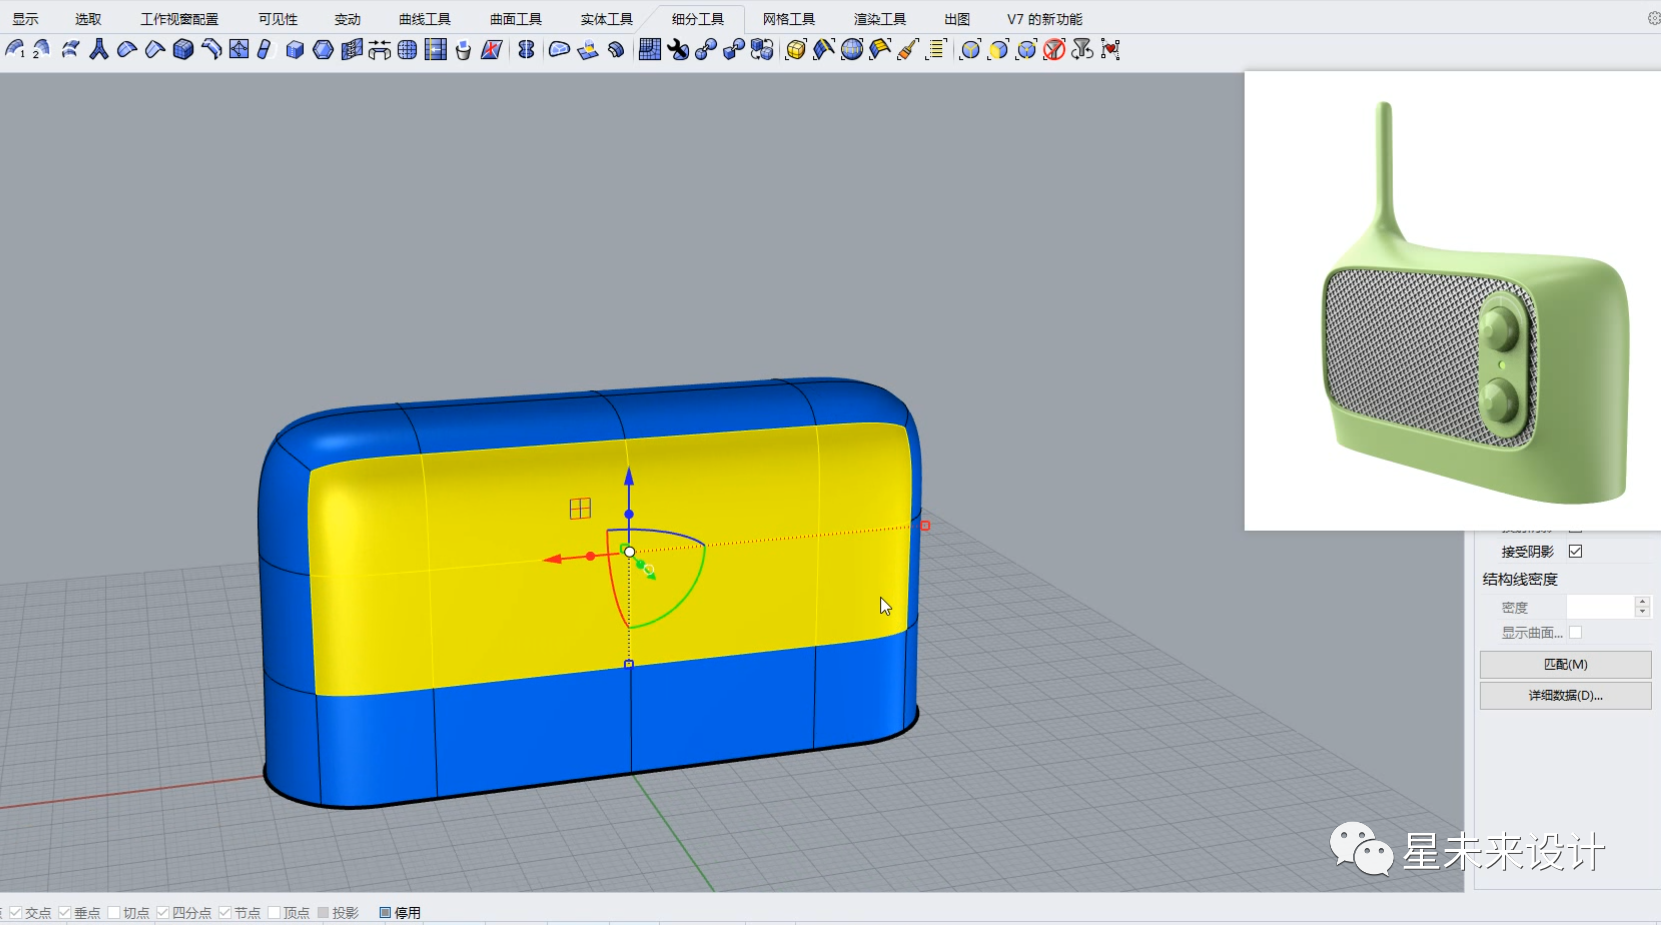The height and width of the screenshot is (925, 1661).
Task: Click the 密度 value input field
Action: click(1600, 607)
